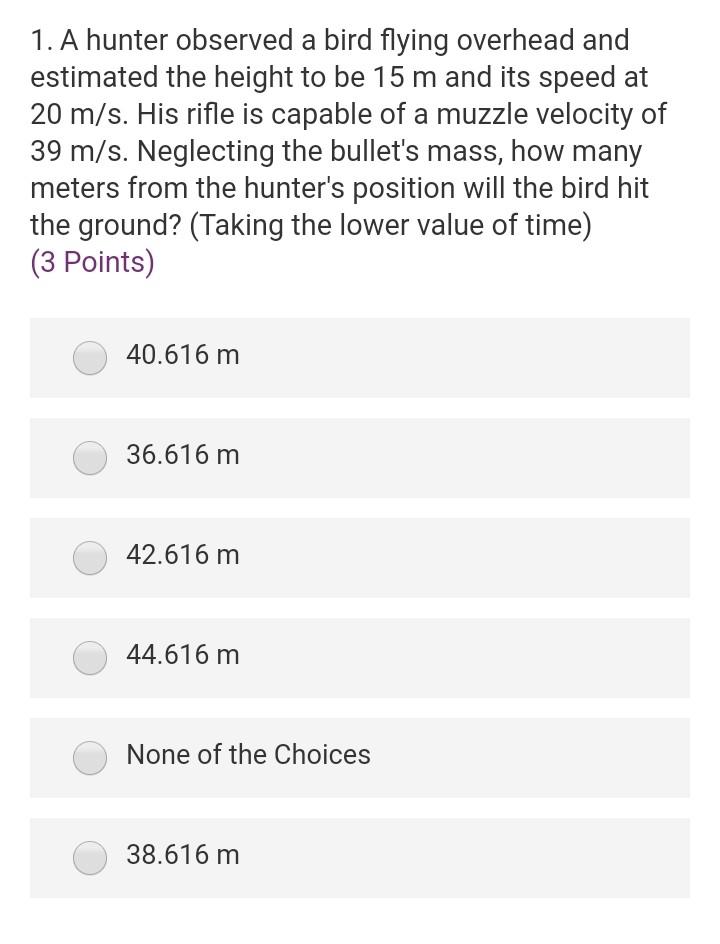Click empty gray area of 38.616 m option row
Image resolution: width=720 pixels, height=944 pixels.
[464, 858]
